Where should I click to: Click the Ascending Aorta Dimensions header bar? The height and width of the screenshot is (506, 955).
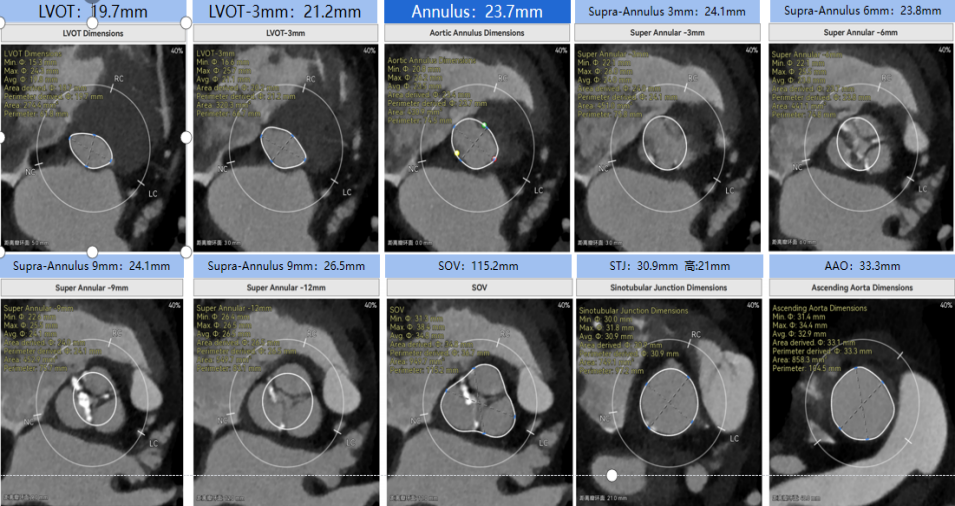point(860,287)
